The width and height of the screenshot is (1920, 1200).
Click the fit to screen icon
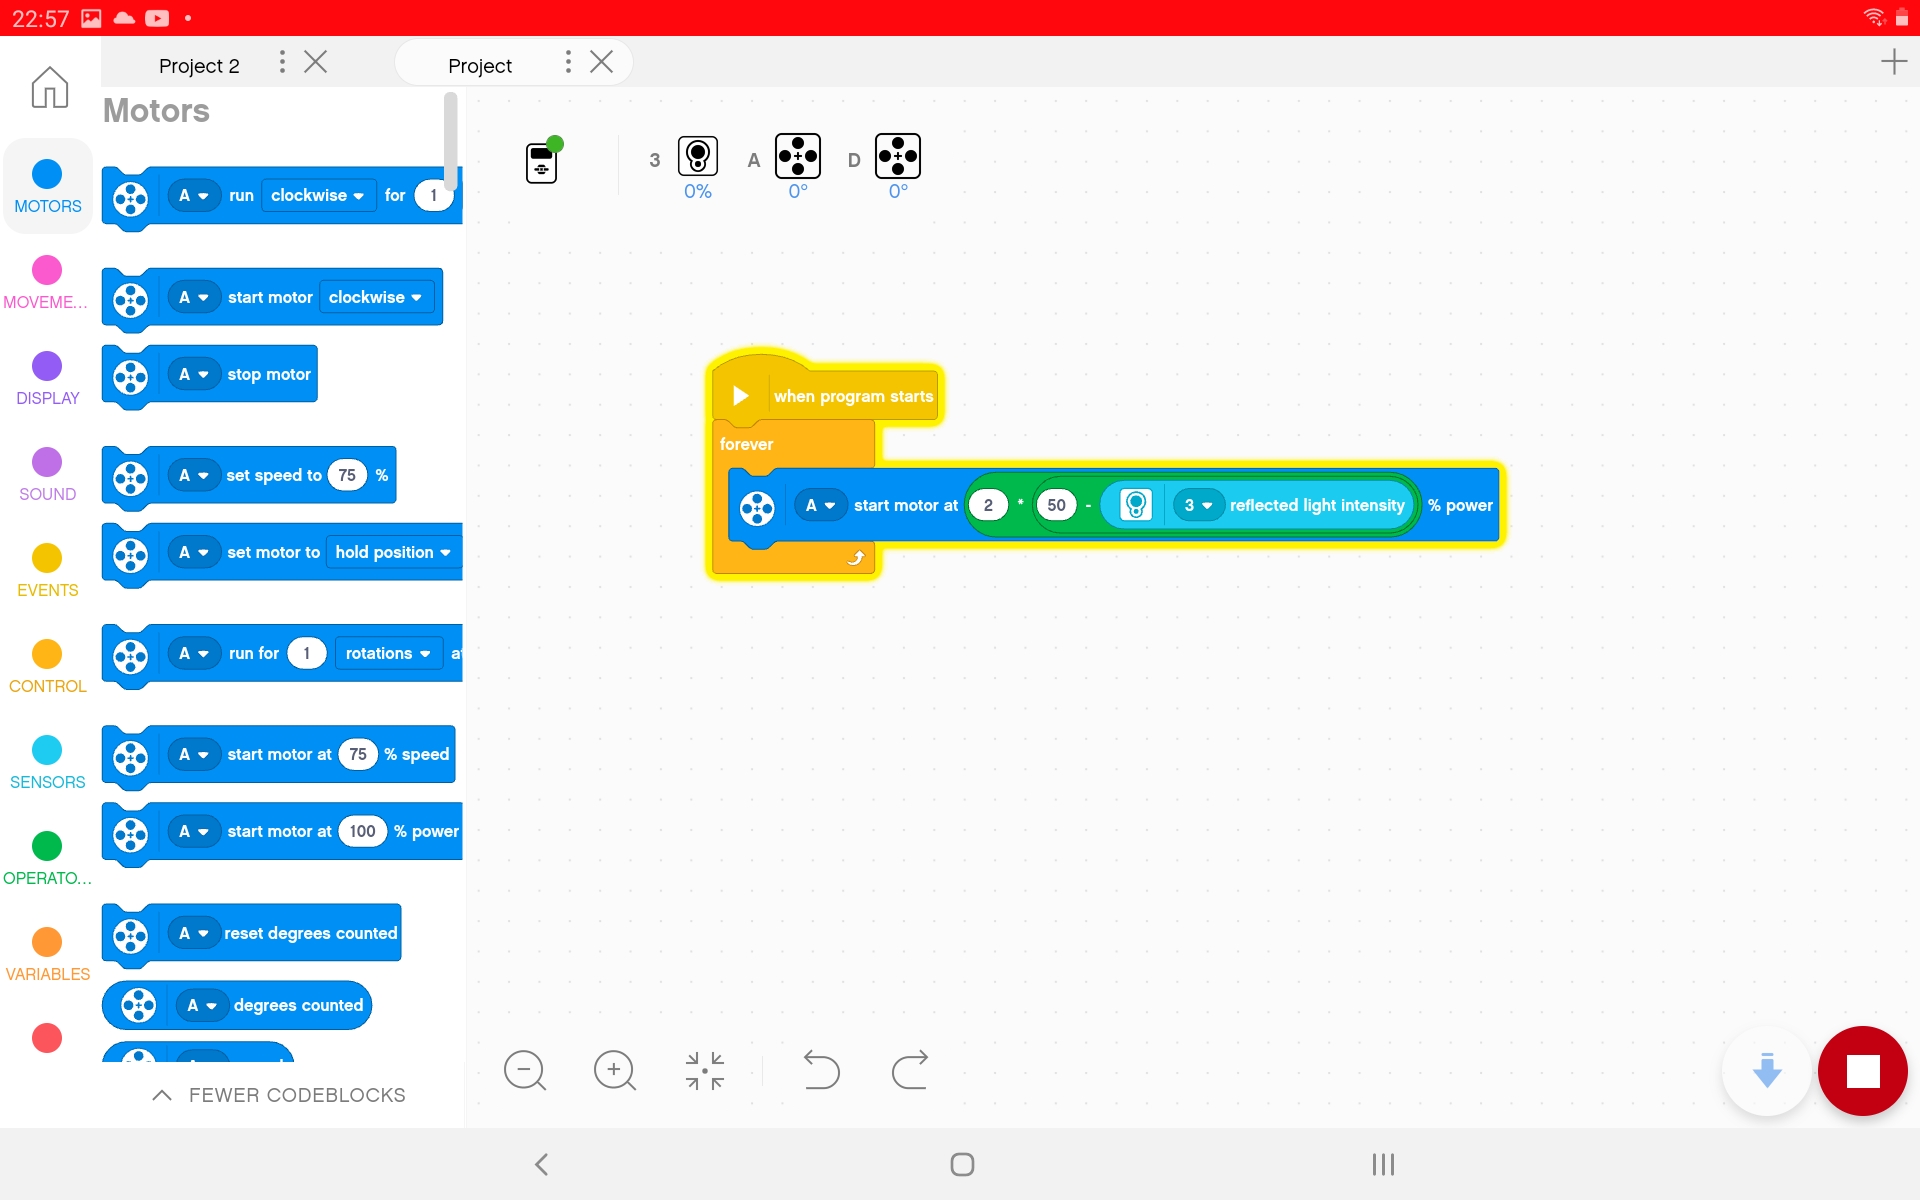[704, 1070]
